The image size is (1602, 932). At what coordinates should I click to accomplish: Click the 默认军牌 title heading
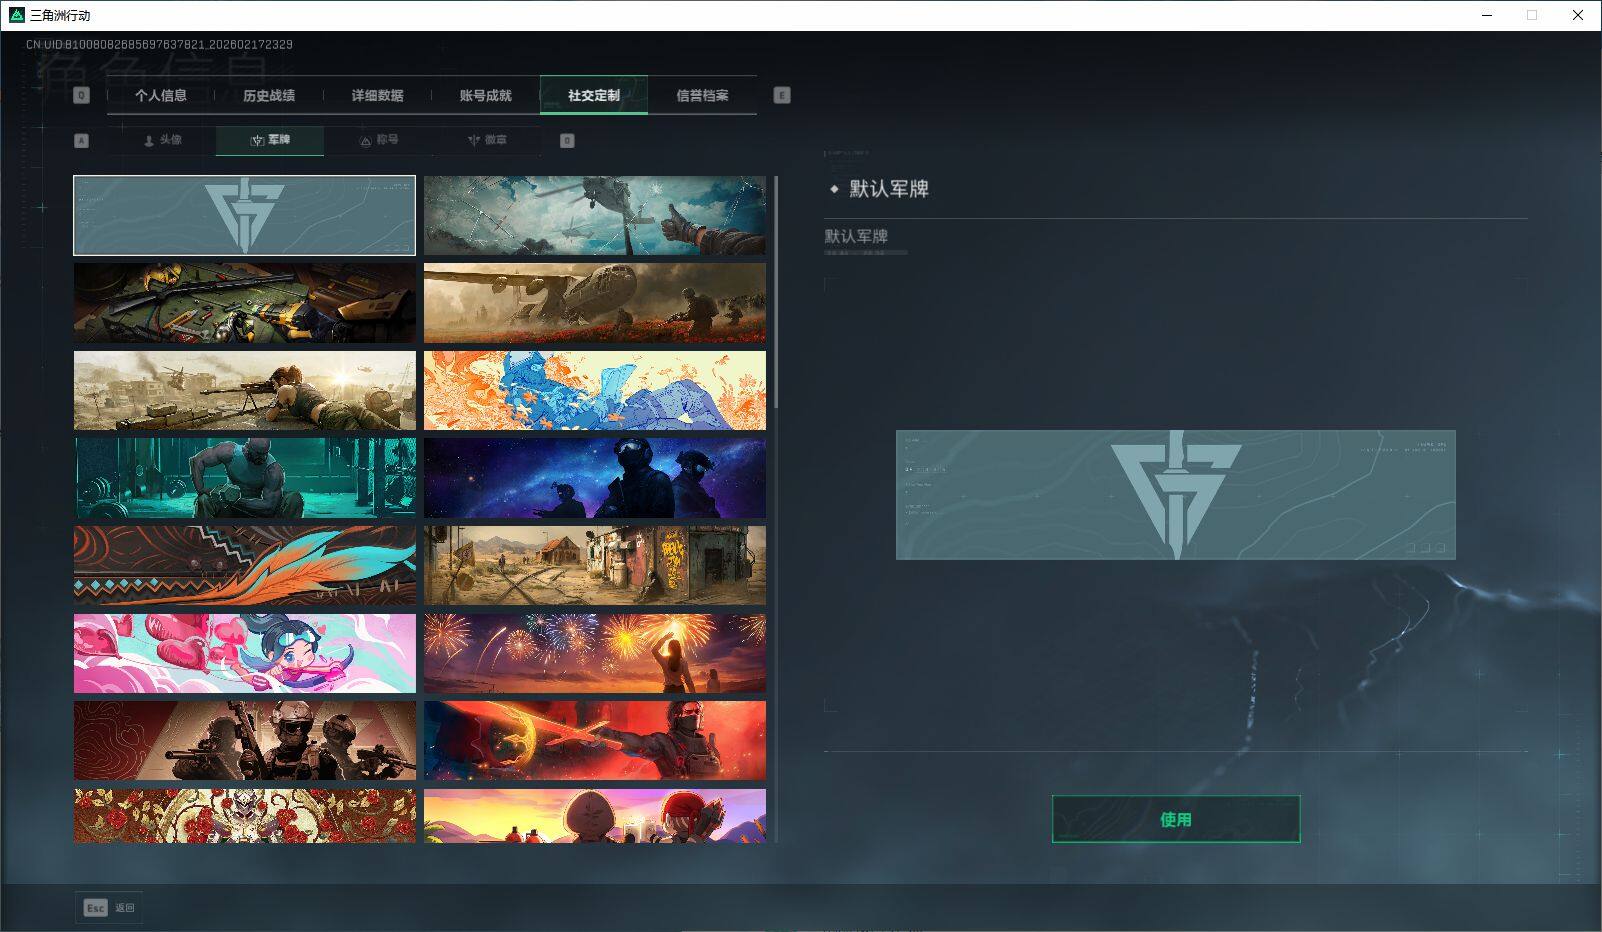[889, 189]
